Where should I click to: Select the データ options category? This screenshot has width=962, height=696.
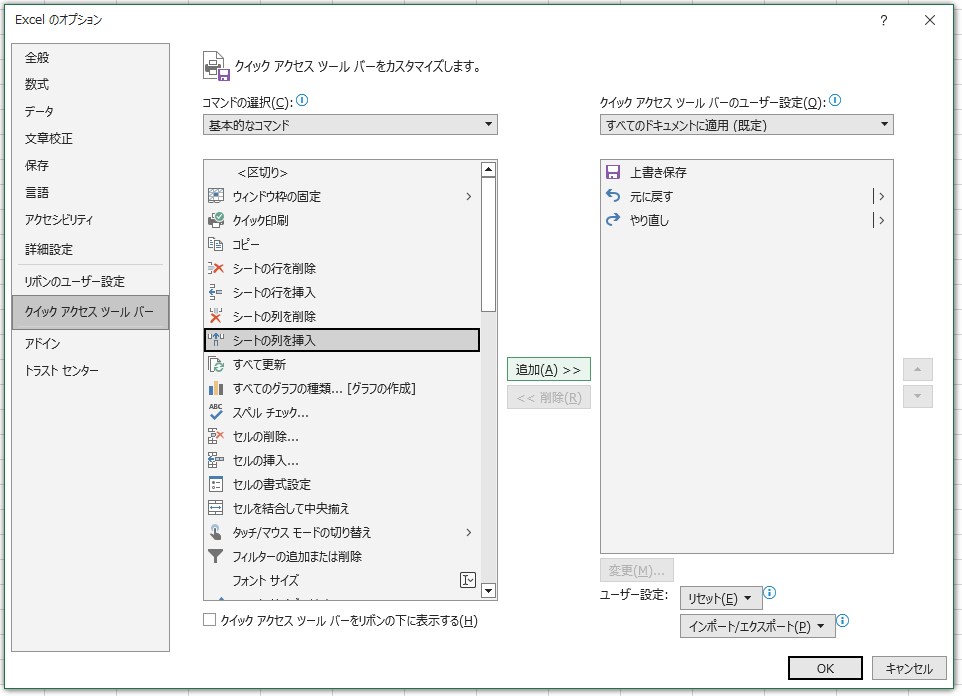click(x=90, y=112)
